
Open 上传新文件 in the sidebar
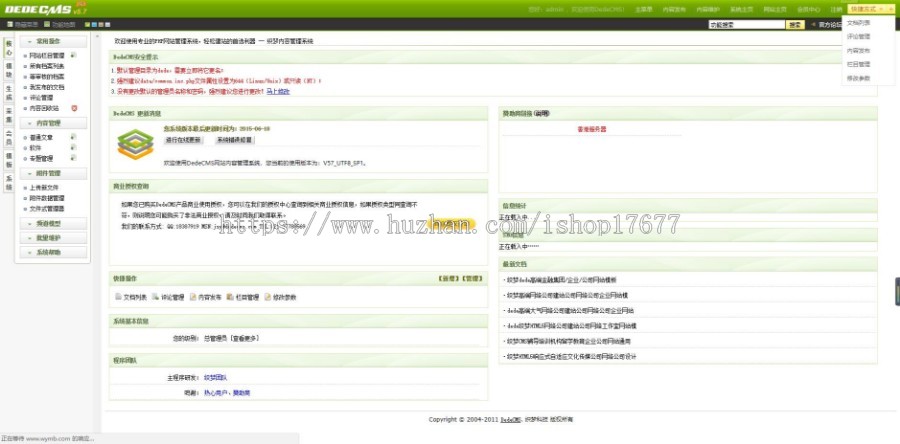[44, 188]
